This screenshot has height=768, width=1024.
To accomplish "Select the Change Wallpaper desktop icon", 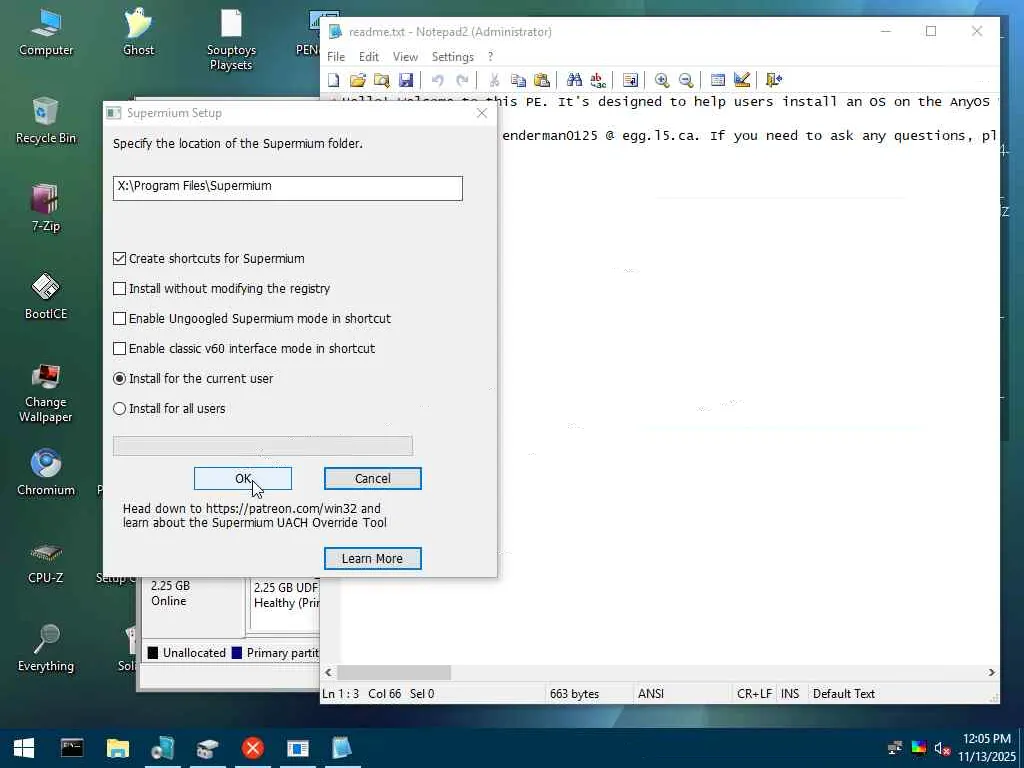I will pyautogui.click(x=45, y=392).
